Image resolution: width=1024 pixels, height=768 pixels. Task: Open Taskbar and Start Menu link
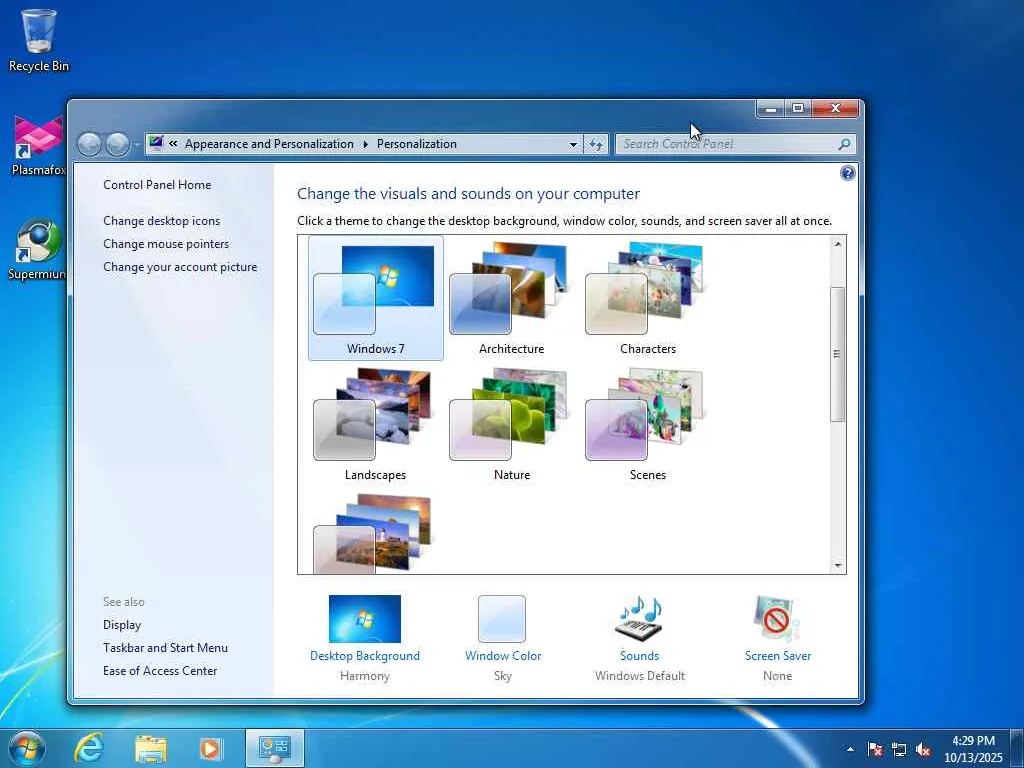tap(165, 648)
